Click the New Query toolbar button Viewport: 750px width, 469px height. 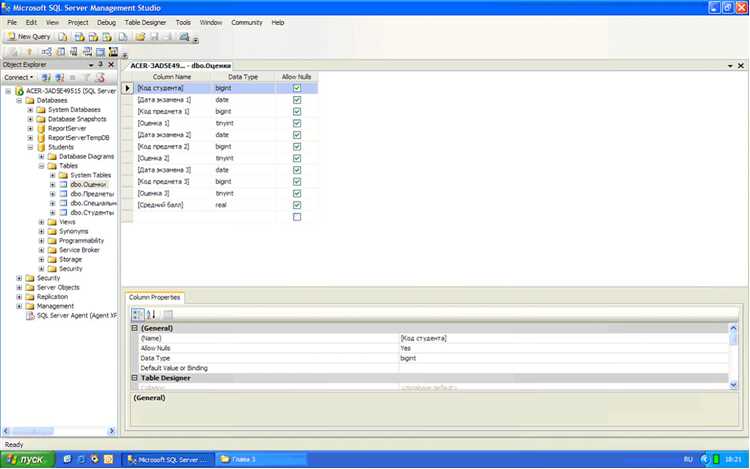28,37
